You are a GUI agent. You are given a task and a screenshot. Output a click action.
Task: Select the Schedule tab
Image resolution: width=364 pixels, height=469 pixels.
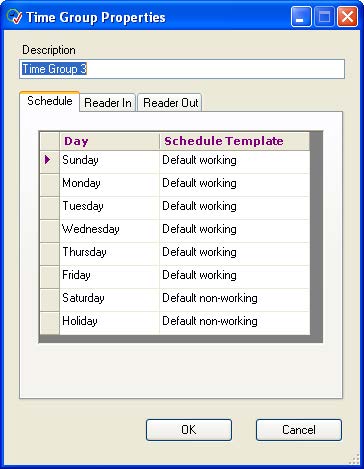pos(50,101)
